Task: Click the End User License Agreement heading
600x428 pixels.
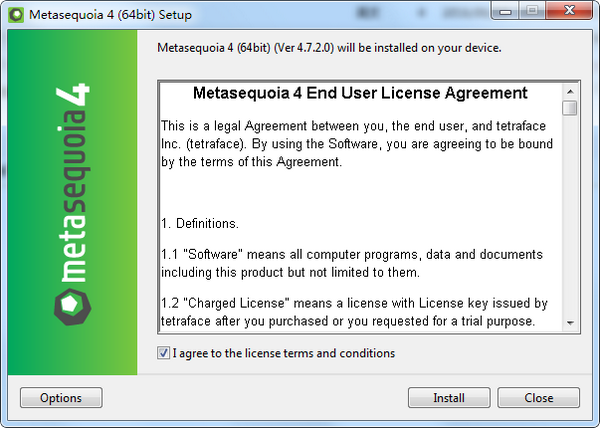Action: [x=359, y=94]
